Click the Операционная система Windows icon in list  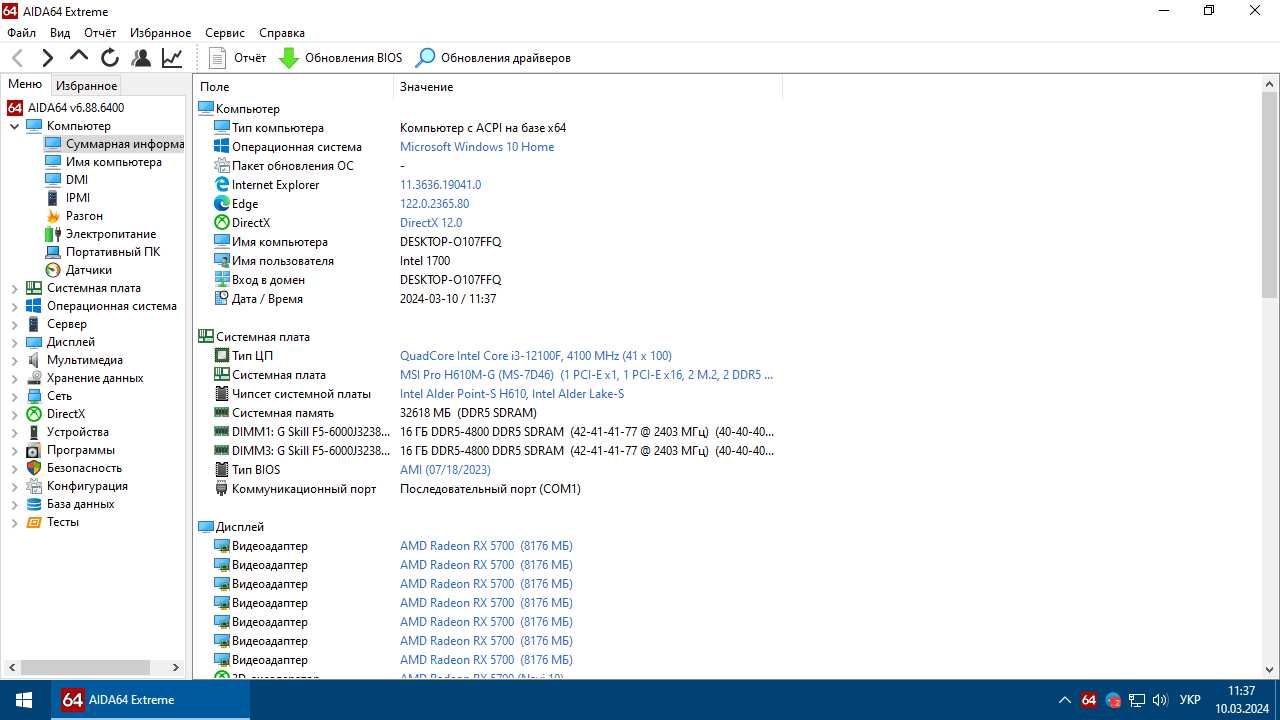click(x=222, y=147)
